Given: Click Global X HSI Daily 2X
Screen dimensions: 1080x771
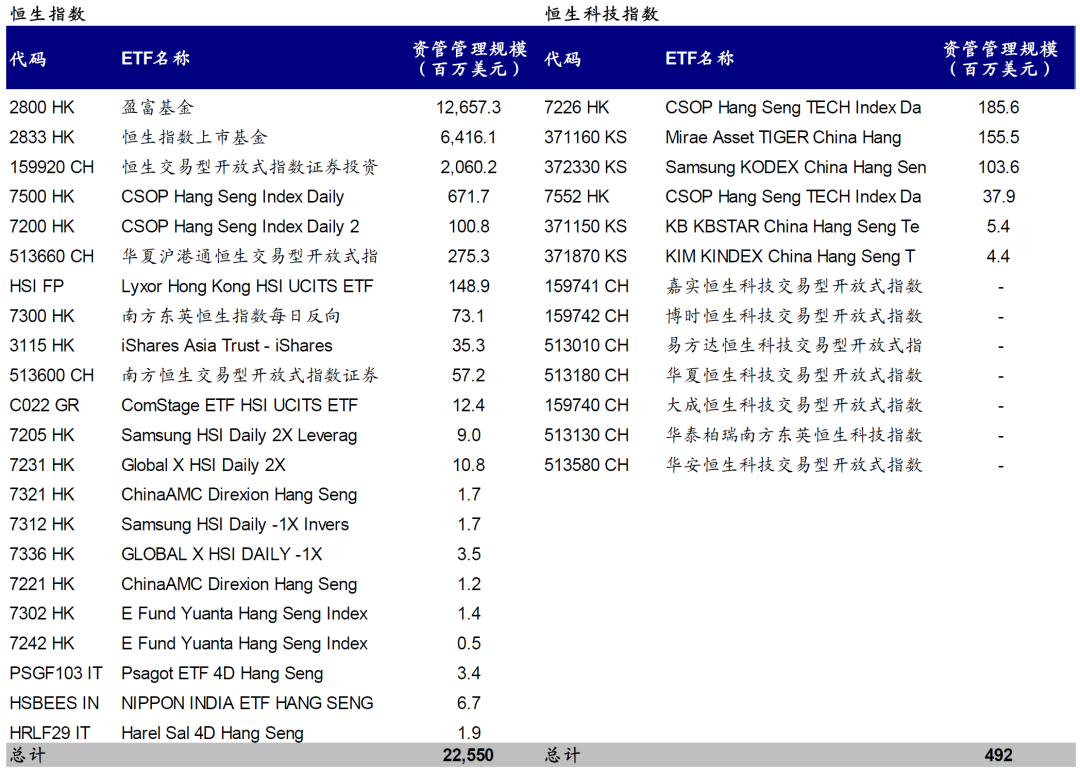Looking at the screenshot, I should 203,465.
